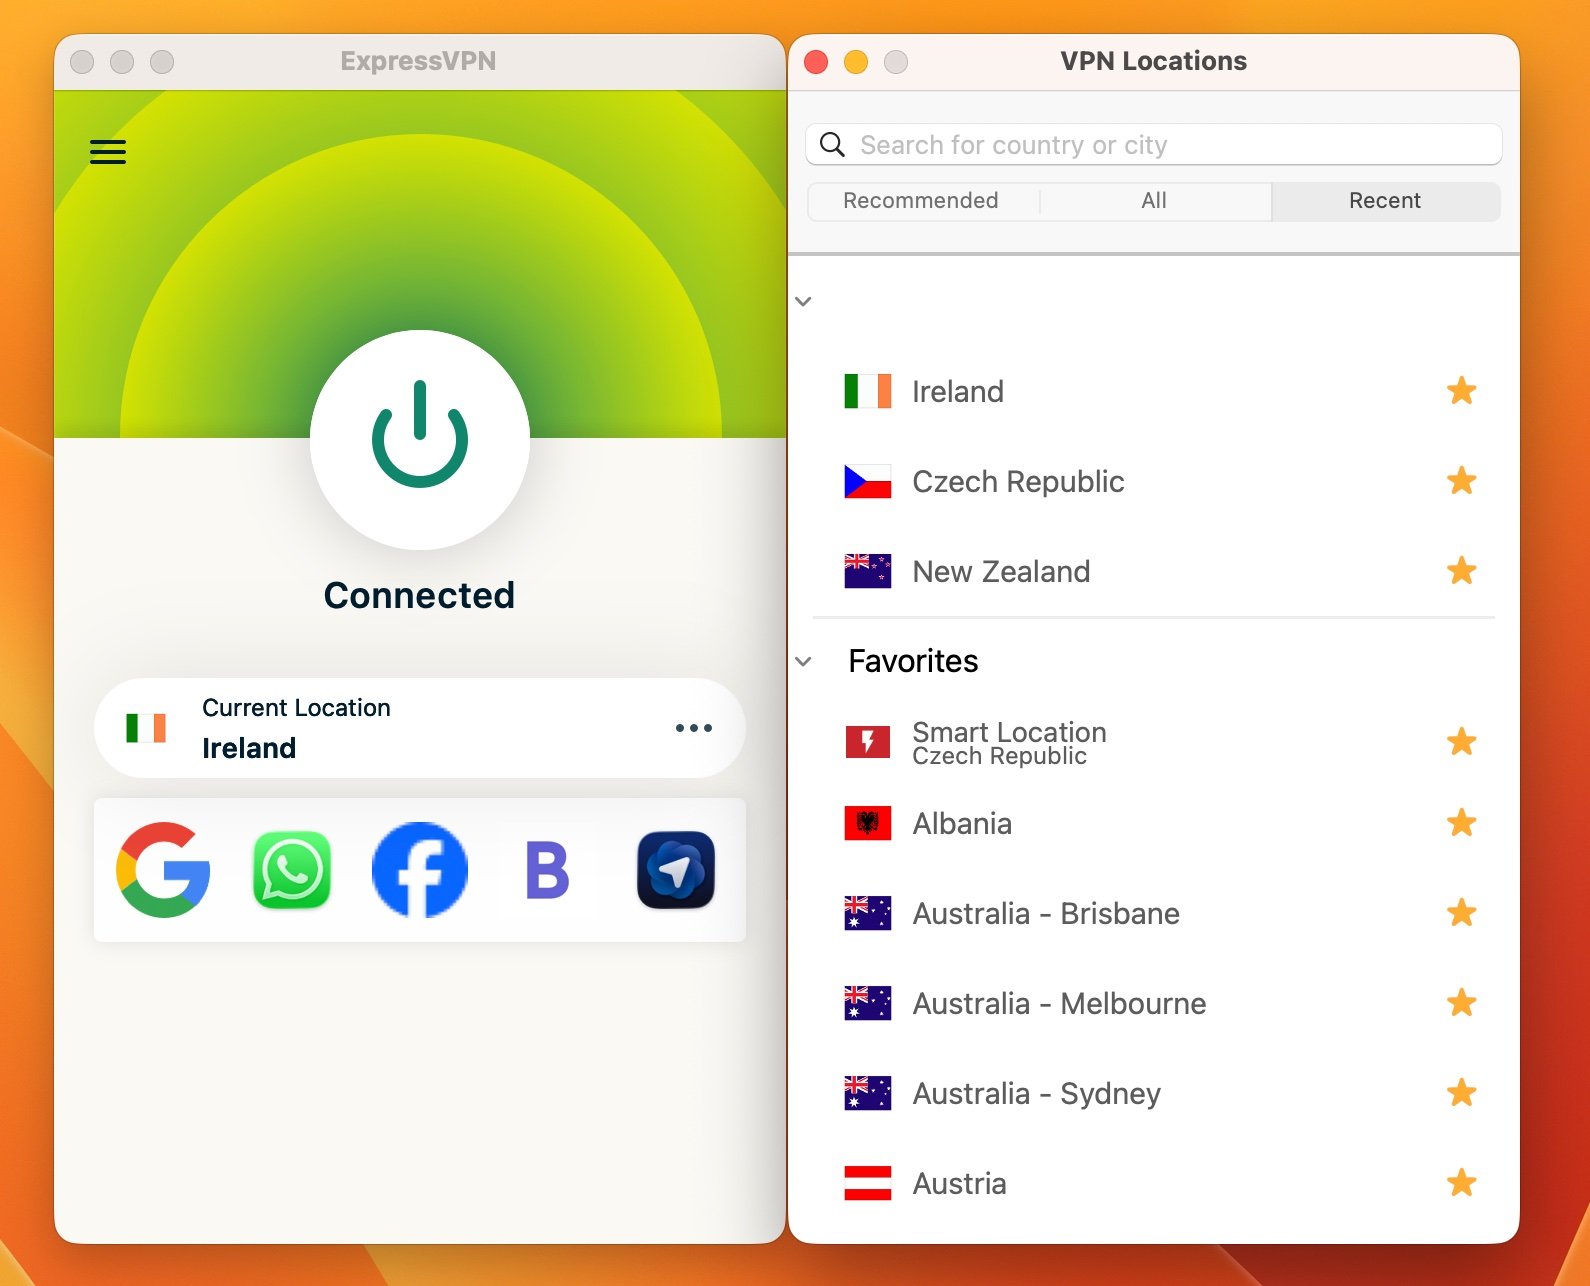1590x1286 pixels.
Task: Select Ireland in the recent list
Action: coord(1154,391)
